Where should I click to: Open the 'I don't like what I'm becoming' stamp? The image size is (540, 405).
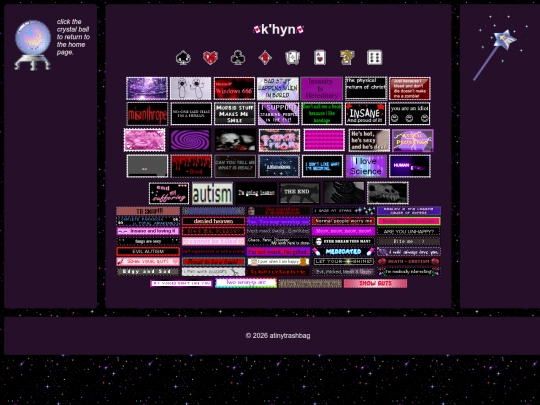[x=322, y=166]
